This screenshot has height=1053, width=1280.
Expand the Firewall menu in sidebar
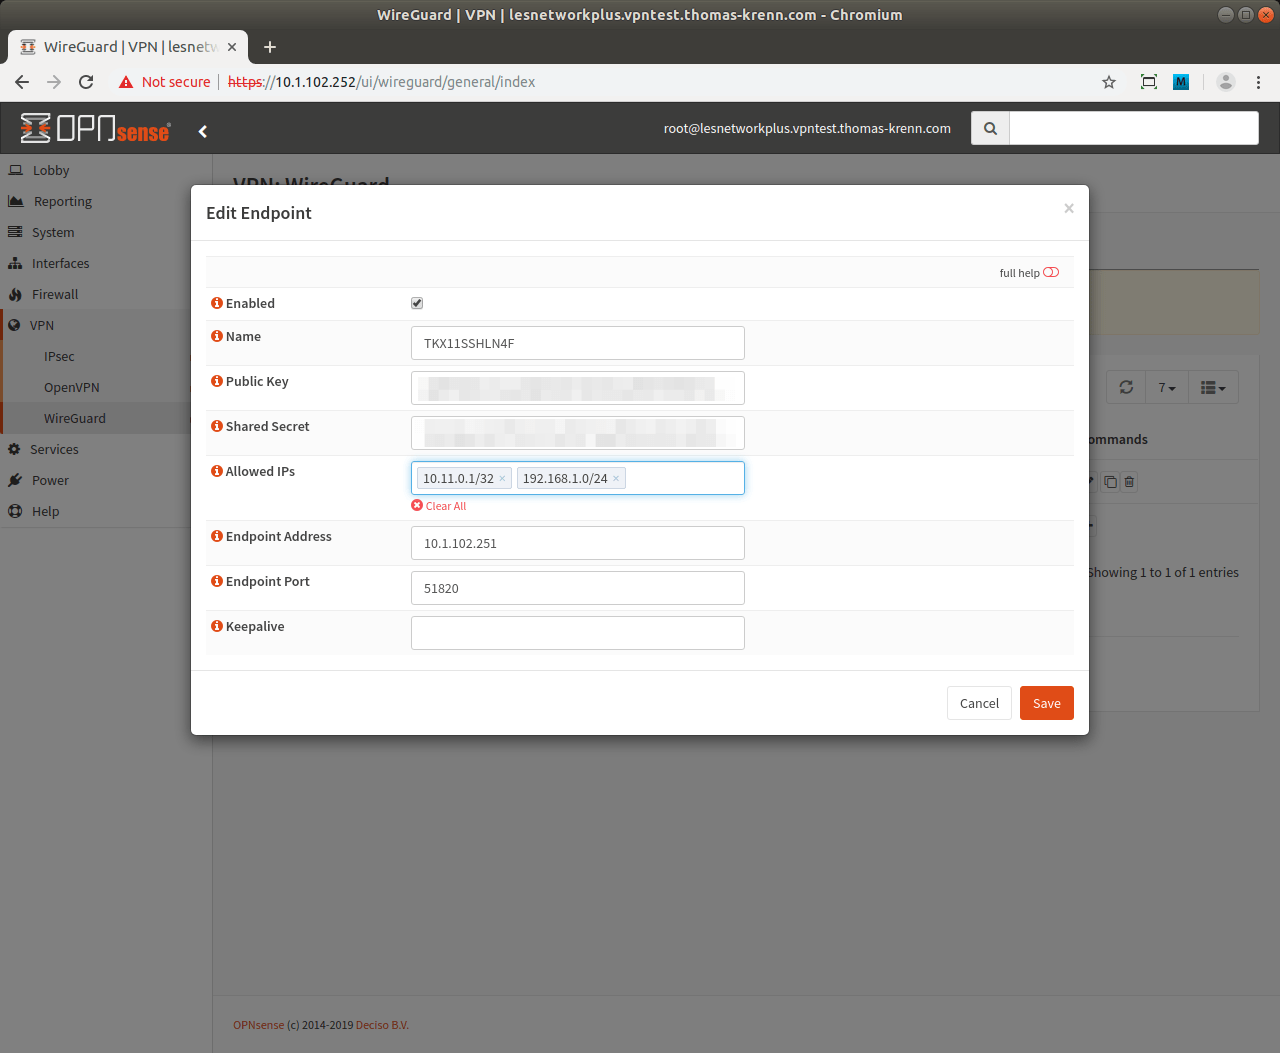(x=55, y=294)
